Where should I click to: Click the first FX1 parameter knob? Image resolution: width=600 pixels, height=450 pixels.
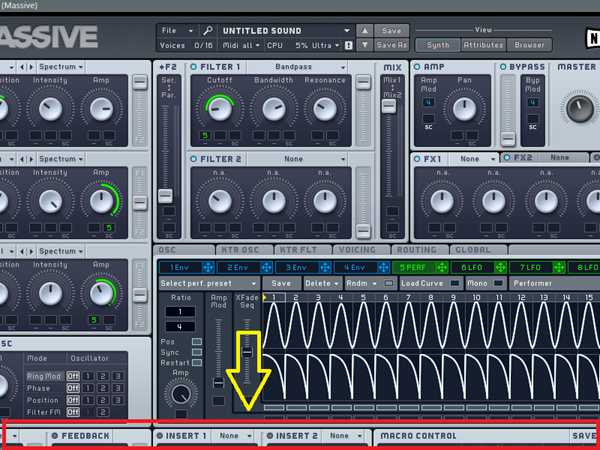[x=442, y=201]
